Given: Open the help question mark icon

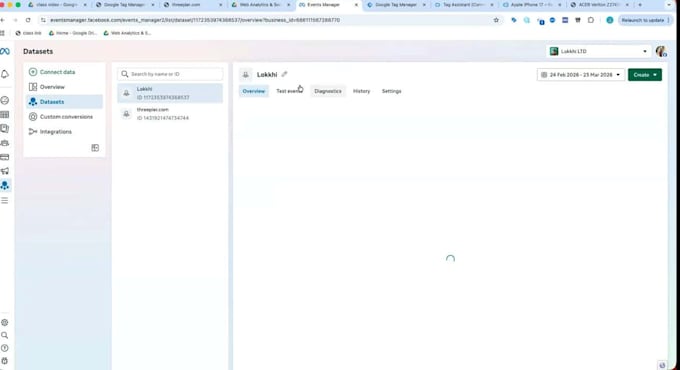Looking at the screenshot, I should click(5, 348).
